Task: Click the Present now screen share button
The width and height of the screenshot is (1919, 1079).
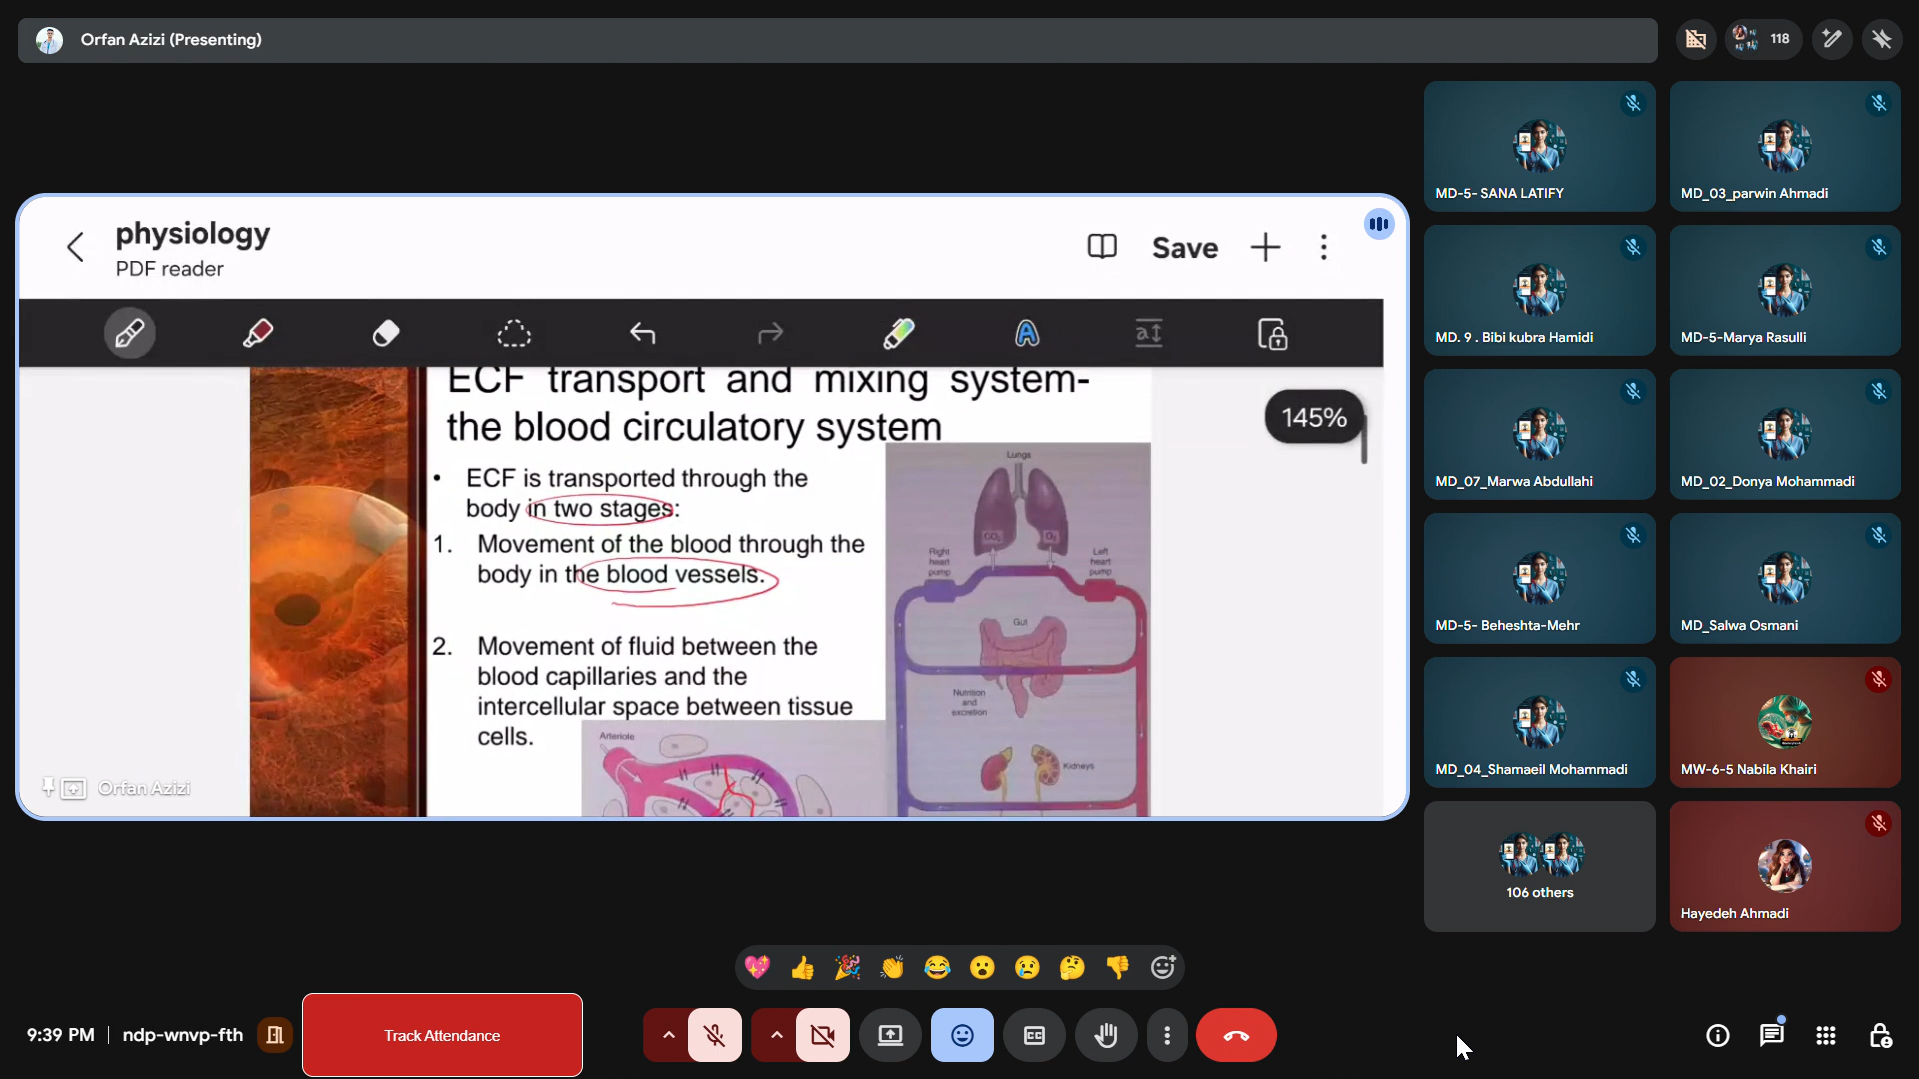Action: pyautogui.click(x=890, y=1035)
